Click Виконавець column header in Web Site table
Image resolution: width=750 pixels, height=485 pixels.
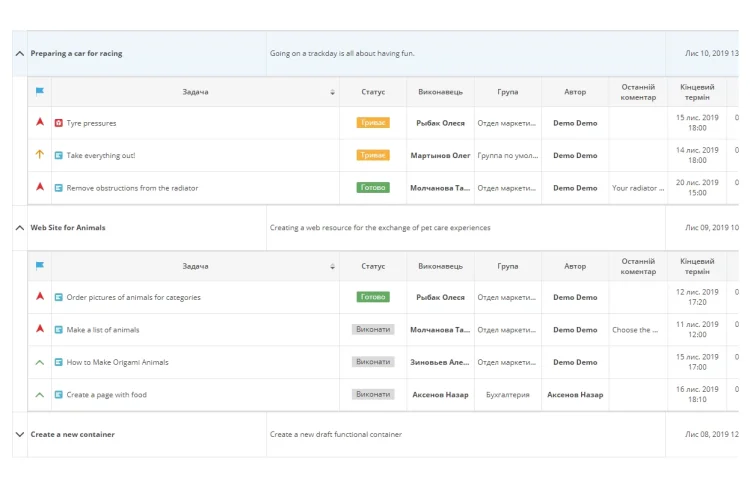(440, 266)
